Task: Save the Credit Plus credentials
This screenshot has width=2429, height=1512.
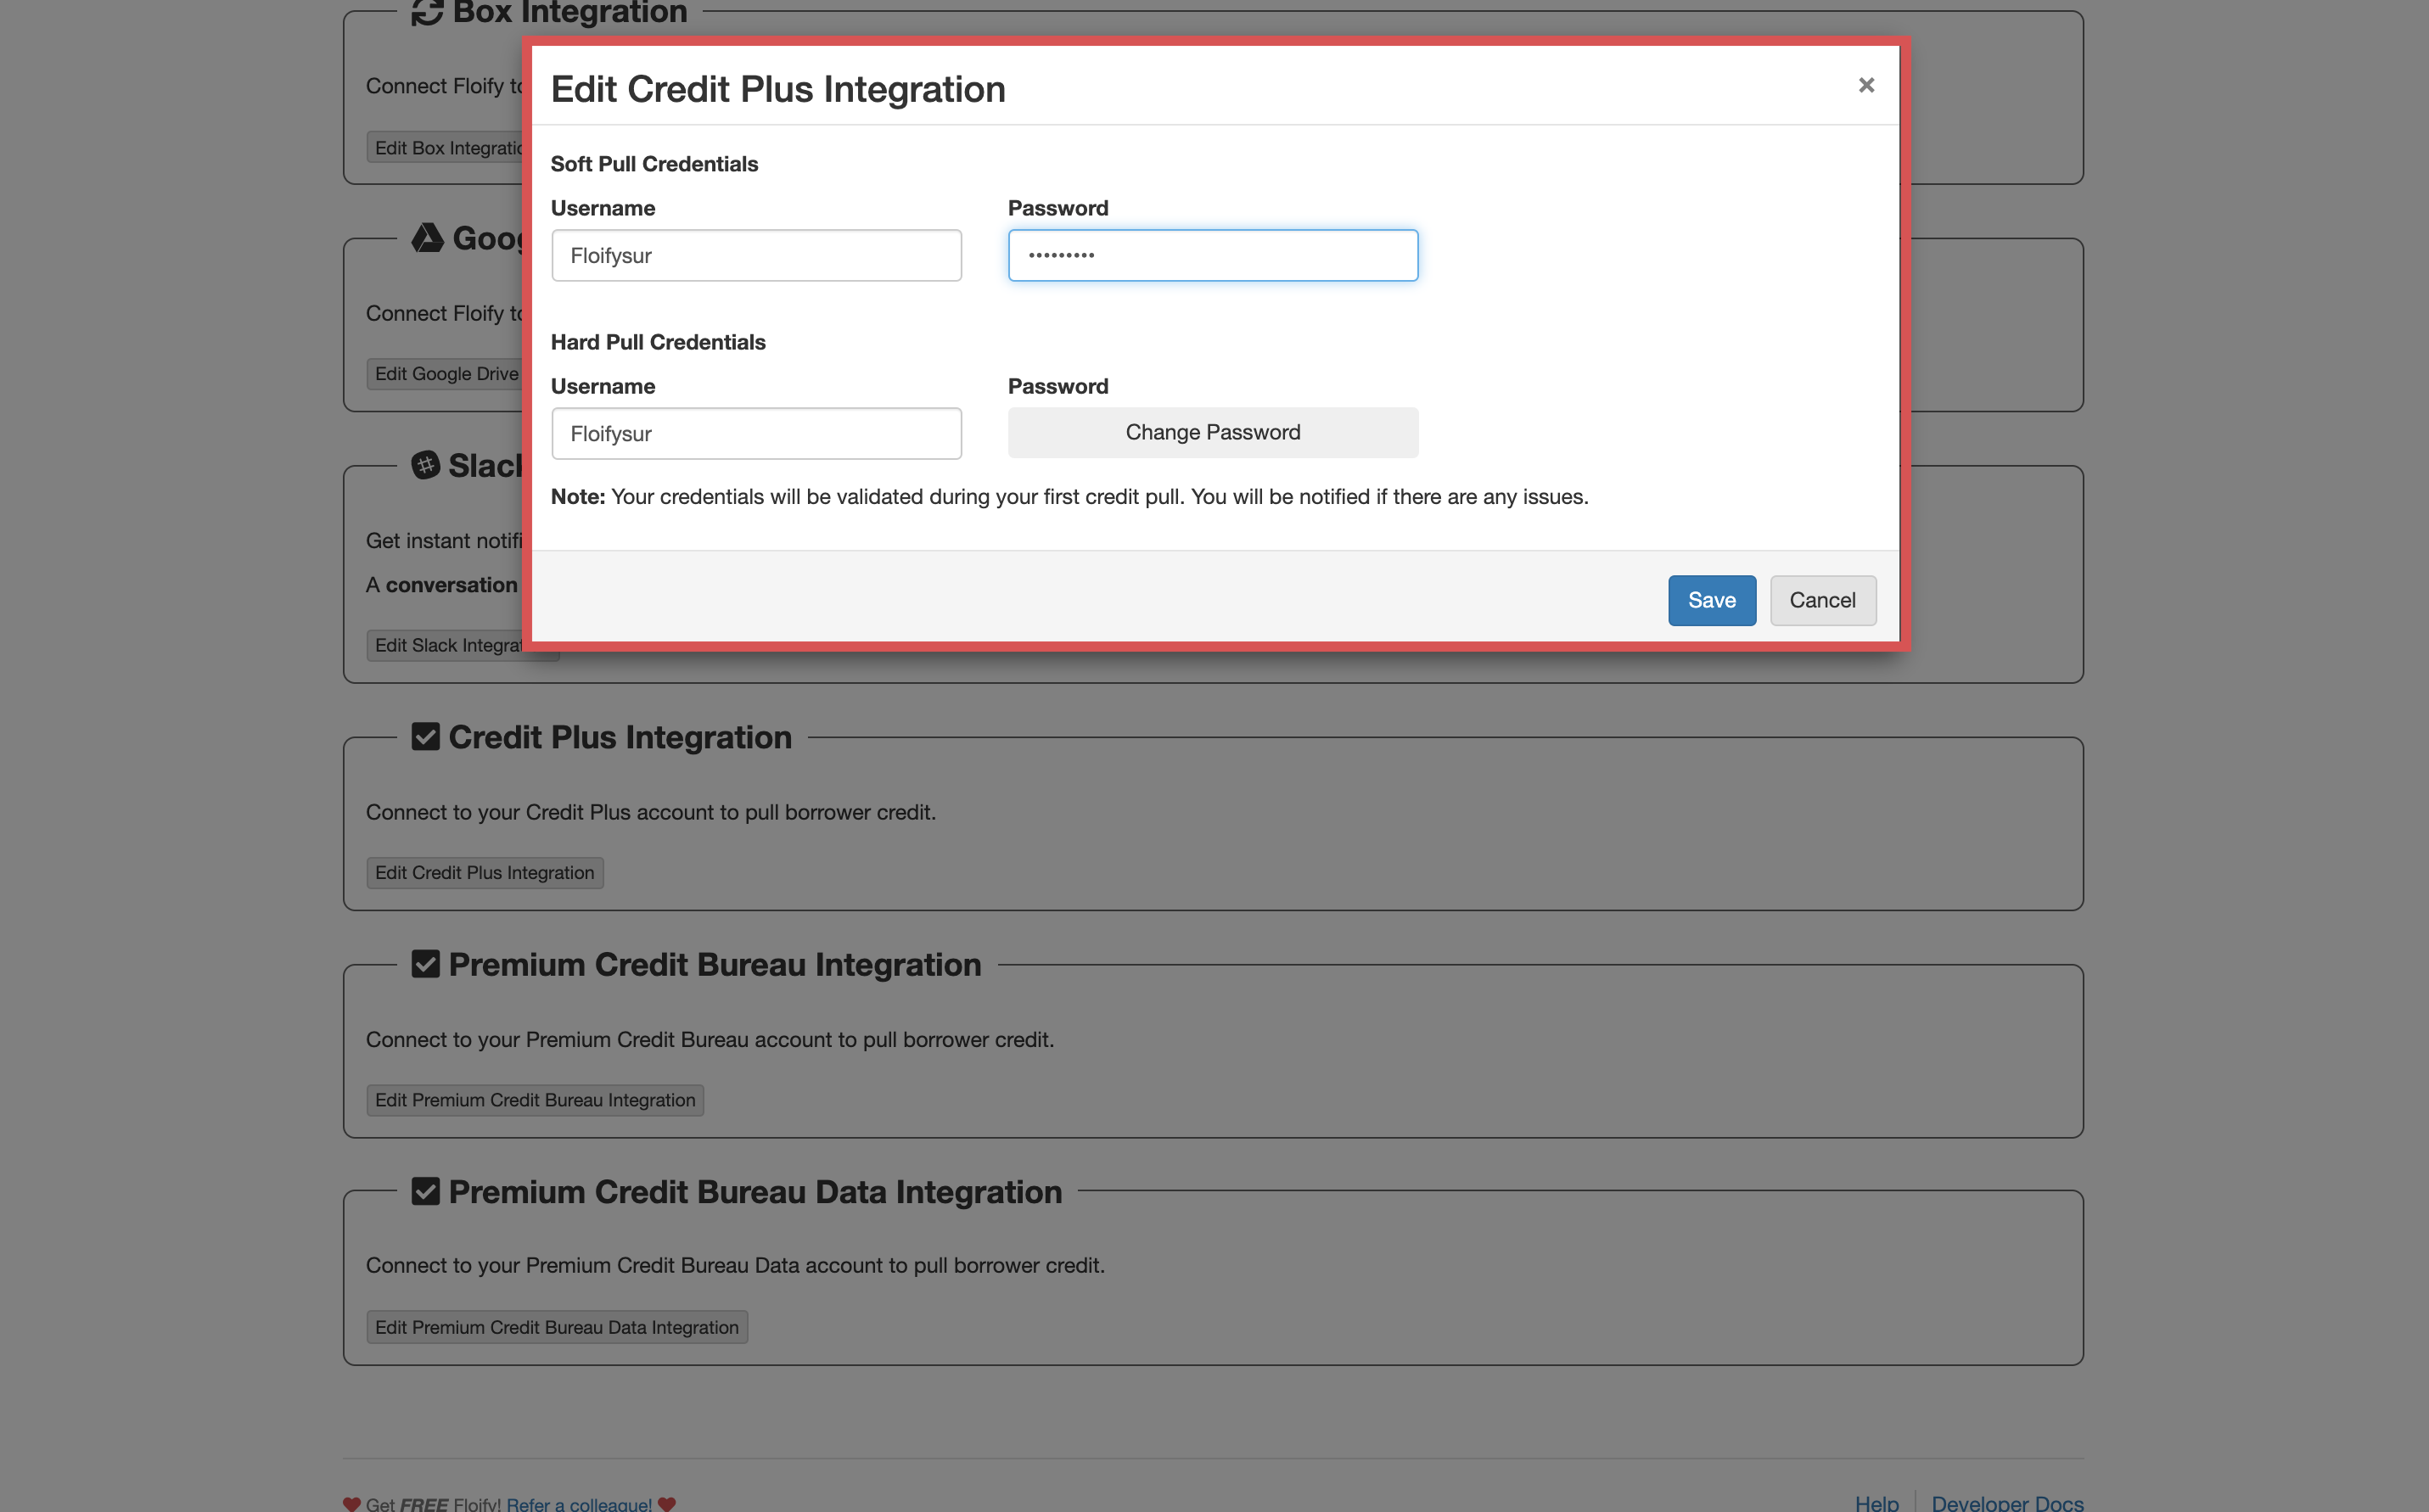Action: coord(1711,600)
